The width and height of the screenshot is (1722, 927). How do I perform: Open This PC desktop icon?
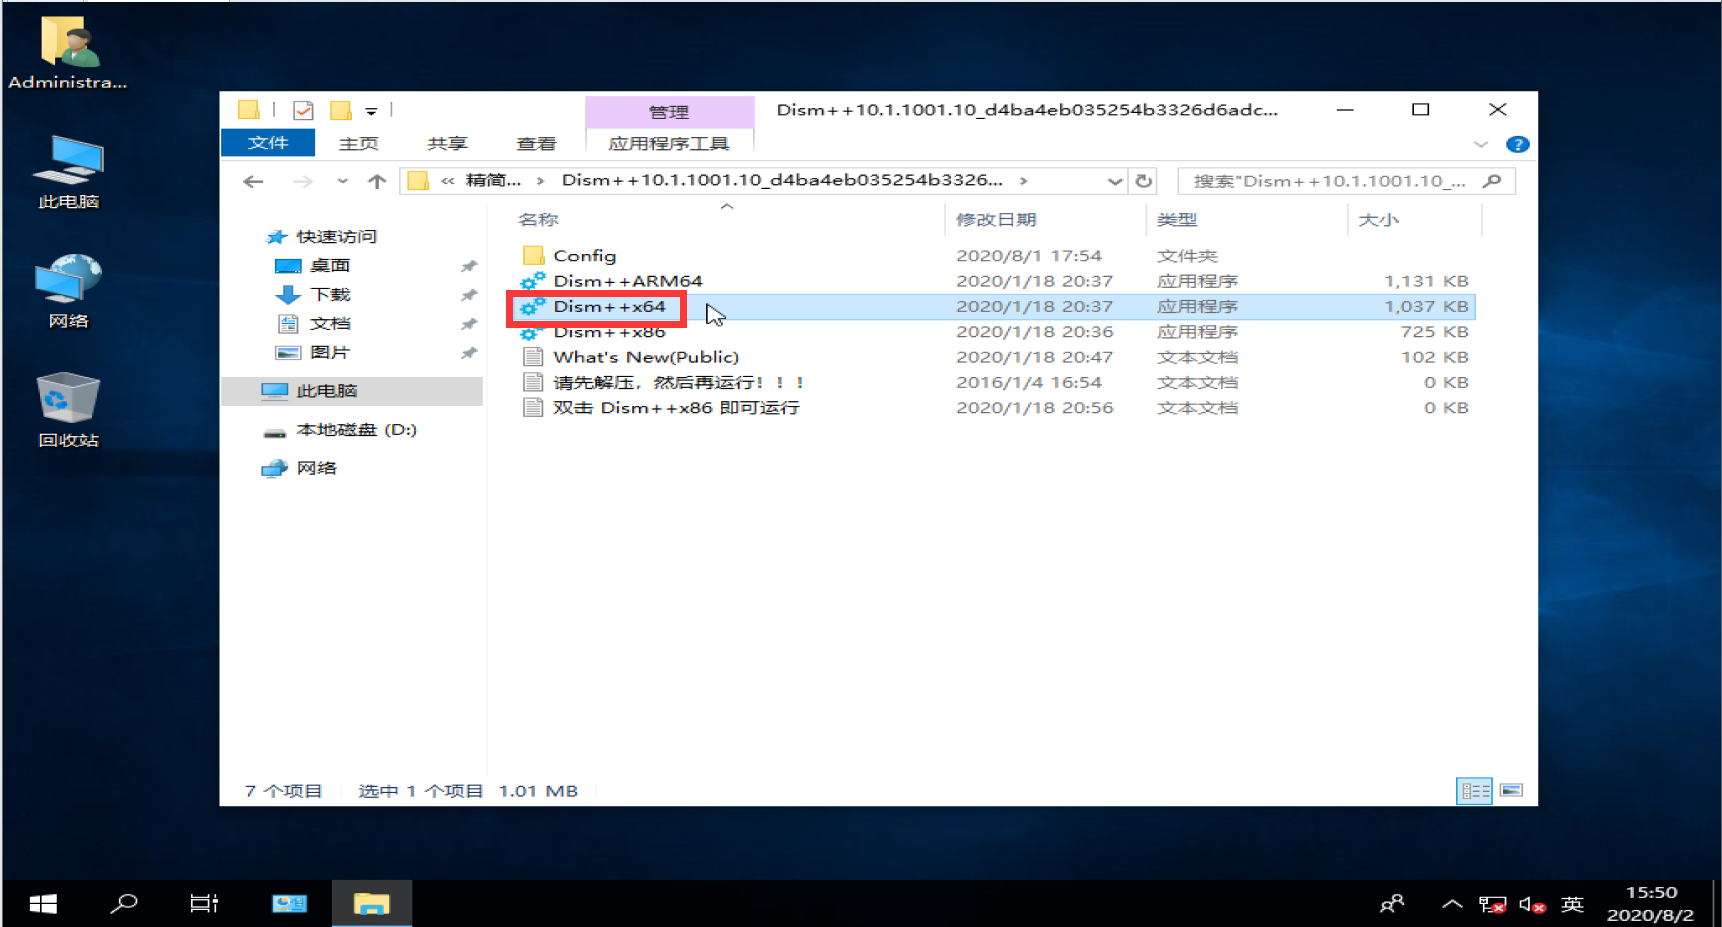pyautogui.click(x=67, y=171)
